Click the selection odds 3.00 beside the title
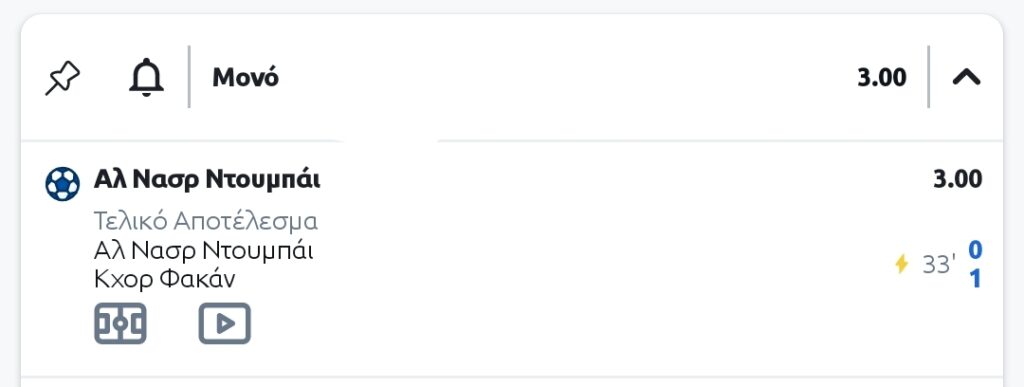 coord(957,179)
